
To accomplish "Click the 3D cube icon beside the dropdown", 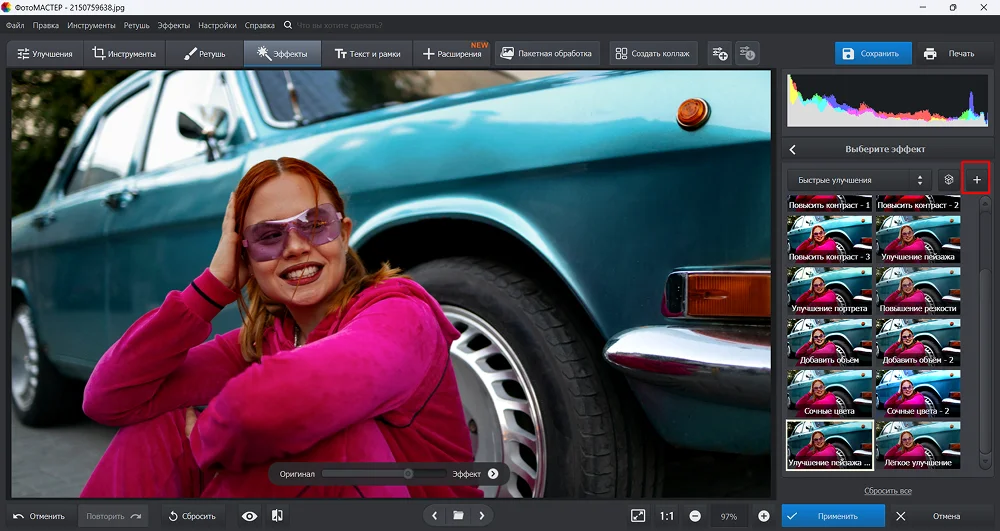I will coord(948,180).
